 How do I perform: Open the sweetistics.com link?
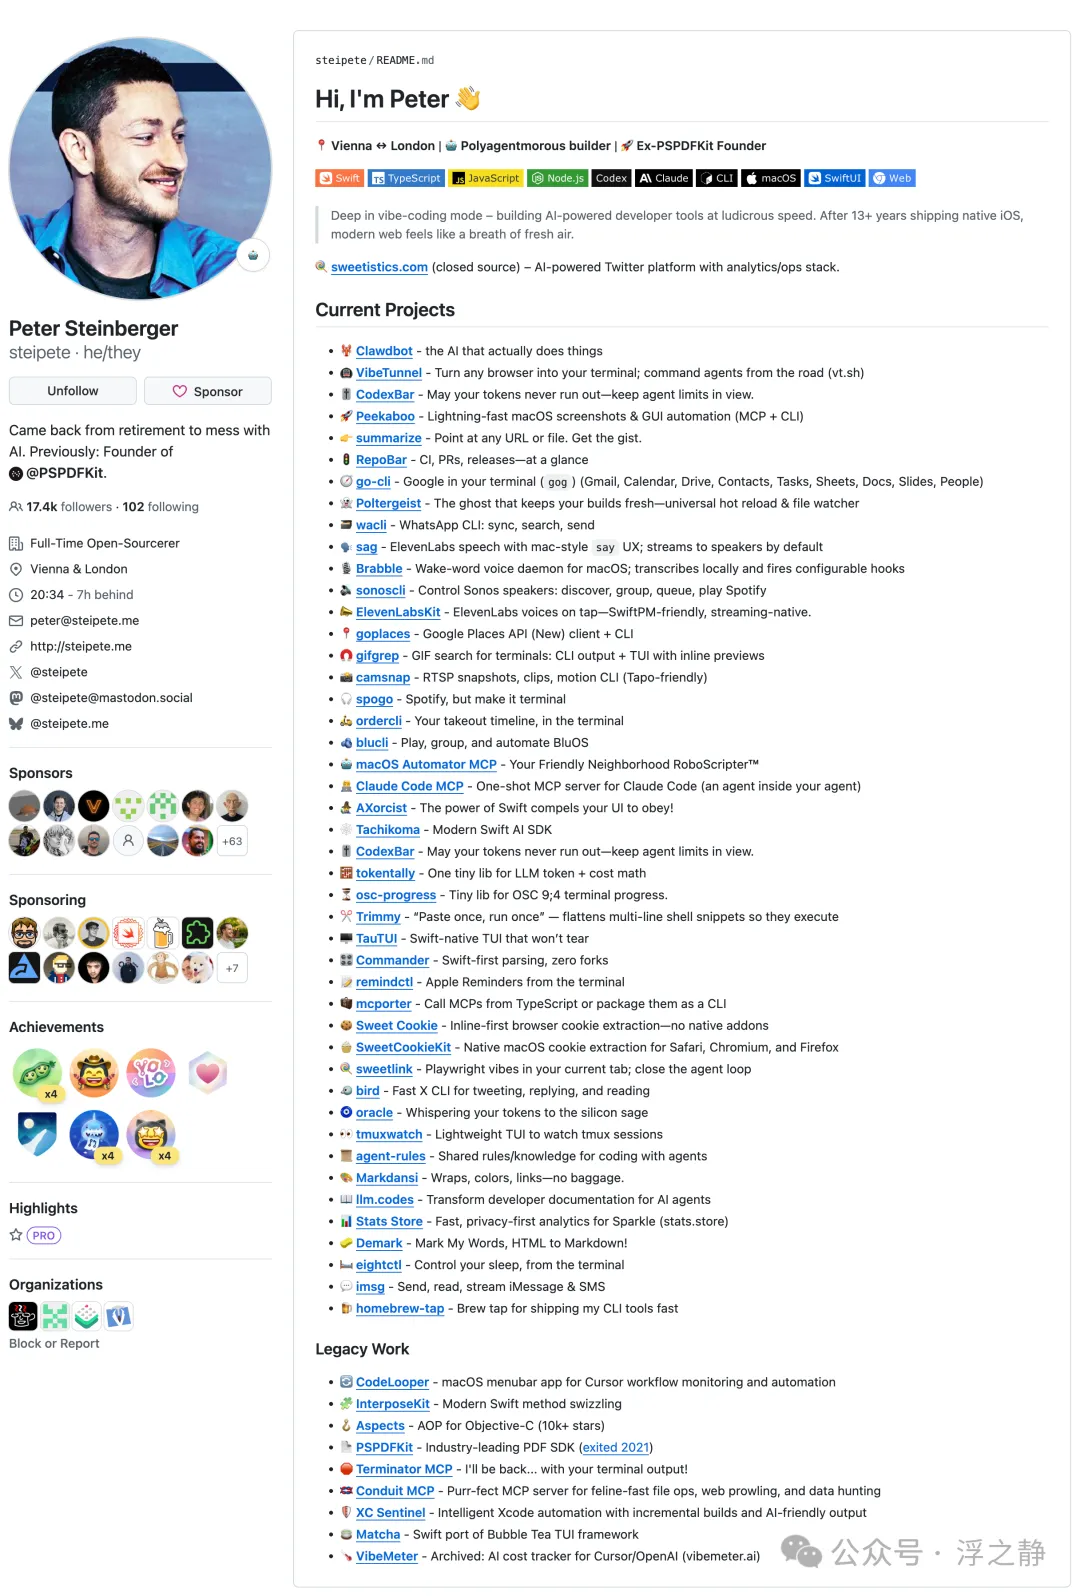[x=379, y=267]
